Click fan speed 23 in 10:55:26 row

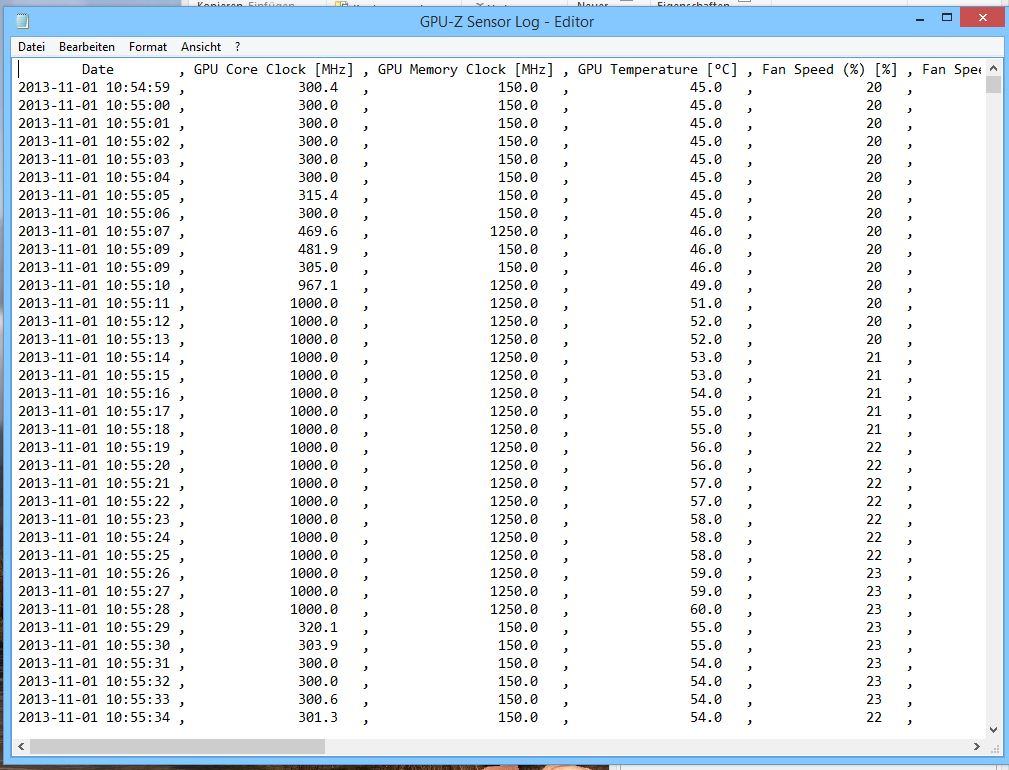874,573
